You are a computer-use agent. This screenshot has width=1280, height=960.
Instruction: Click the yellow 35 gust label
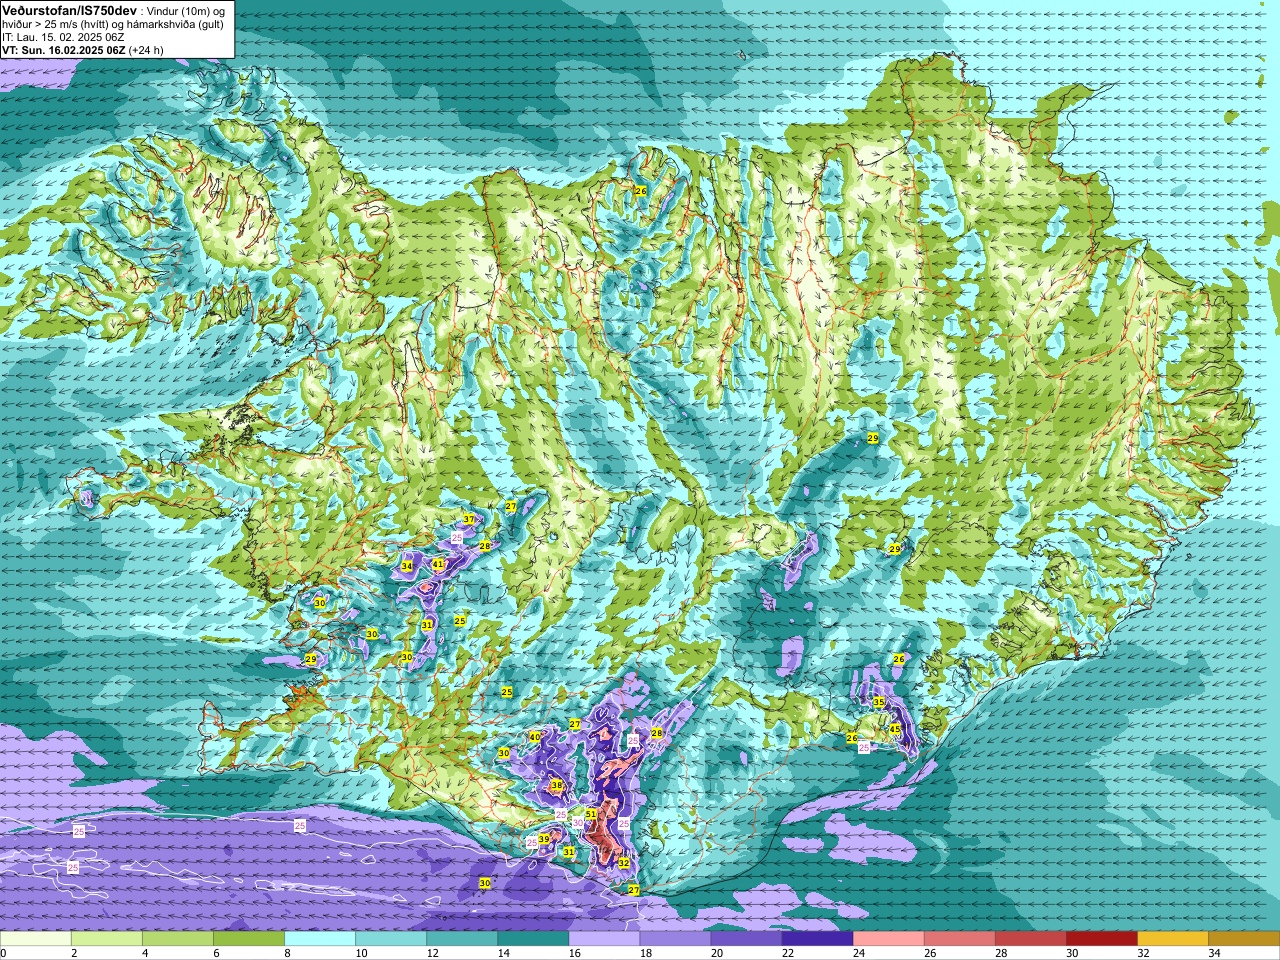[x=879, y=702]
